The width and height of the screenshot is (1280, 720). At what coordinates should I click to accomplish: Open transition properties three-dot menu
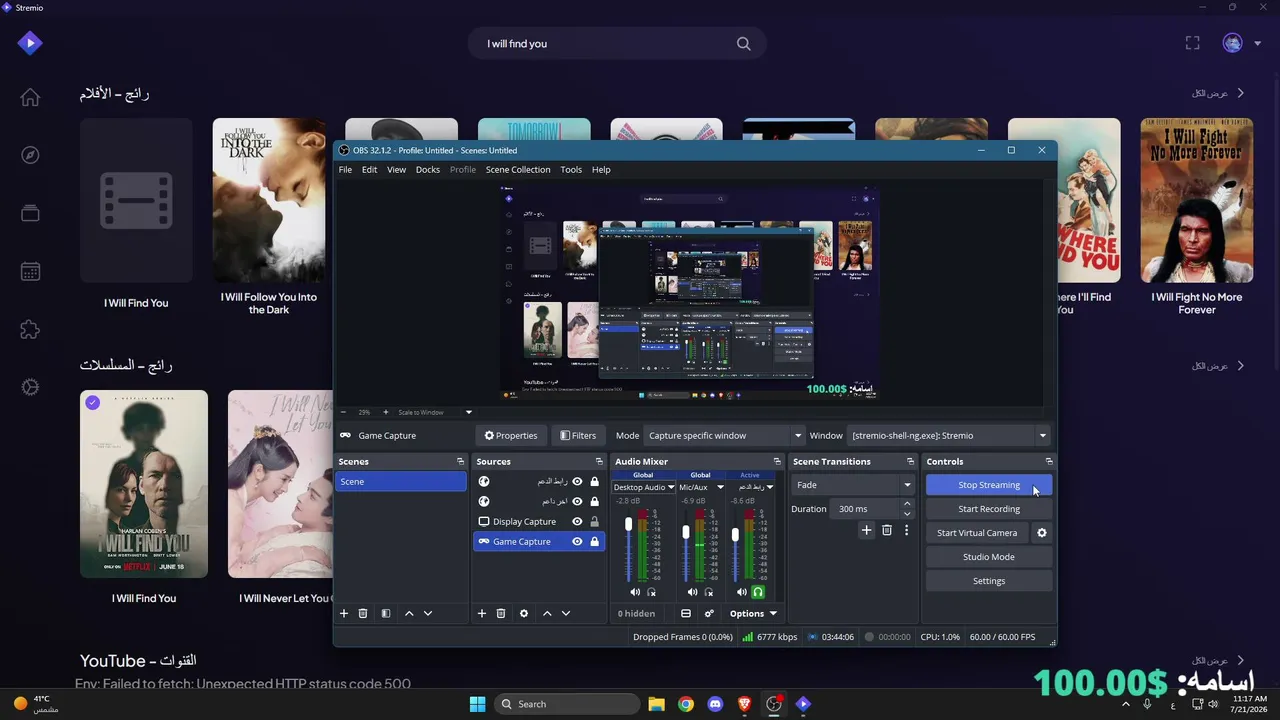coord(907,530)
